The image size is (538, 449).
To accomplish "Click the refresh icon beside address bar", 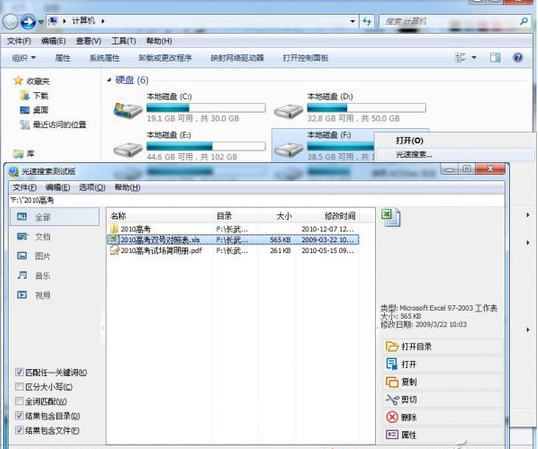I will tap(367, 22).
